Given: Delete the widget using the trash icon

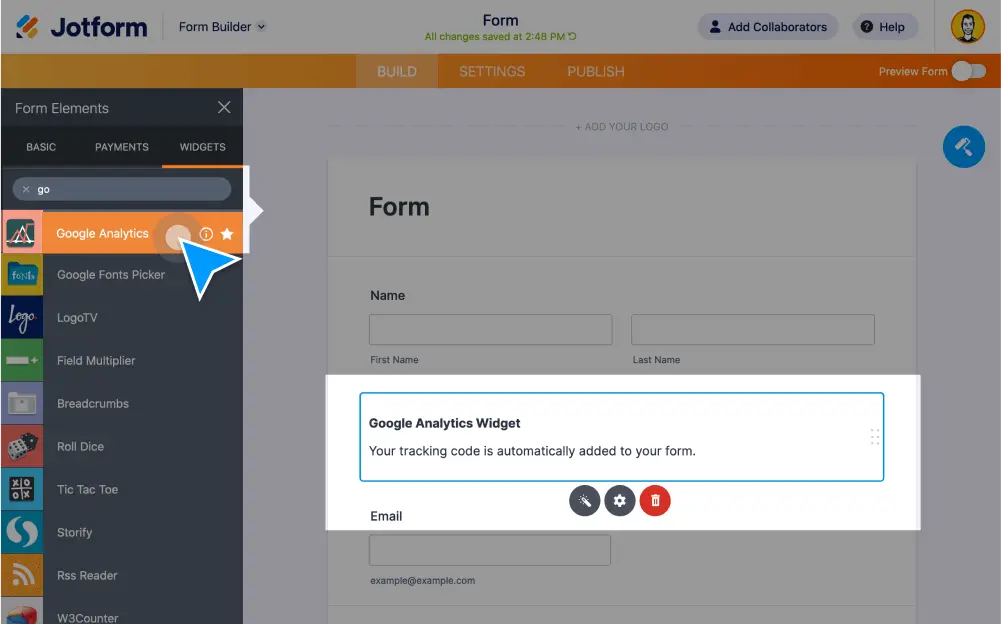Looking at the screenshot, I should 655,501.
